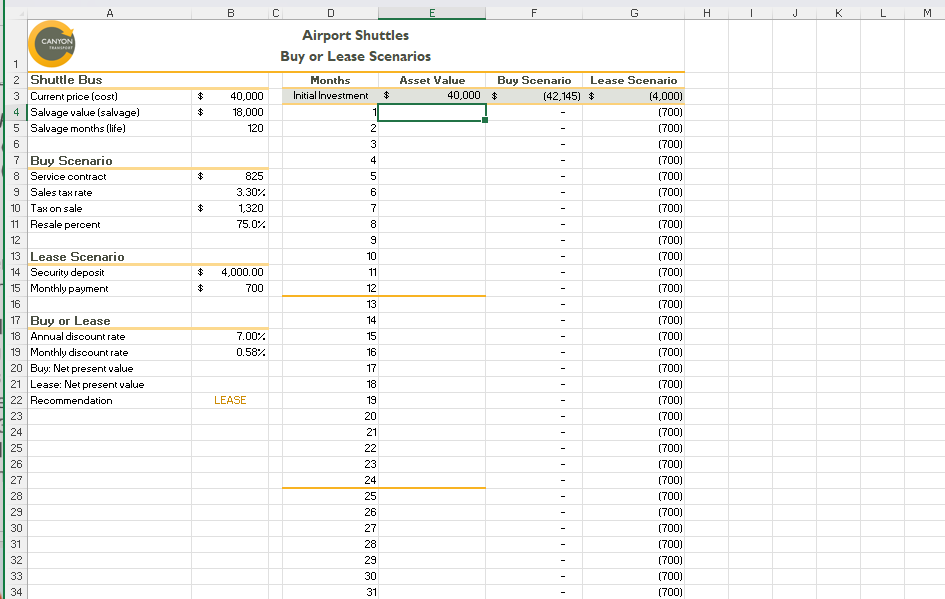Select row 3 header
Viewport: 945px width, 599px height.
point(15,96)
